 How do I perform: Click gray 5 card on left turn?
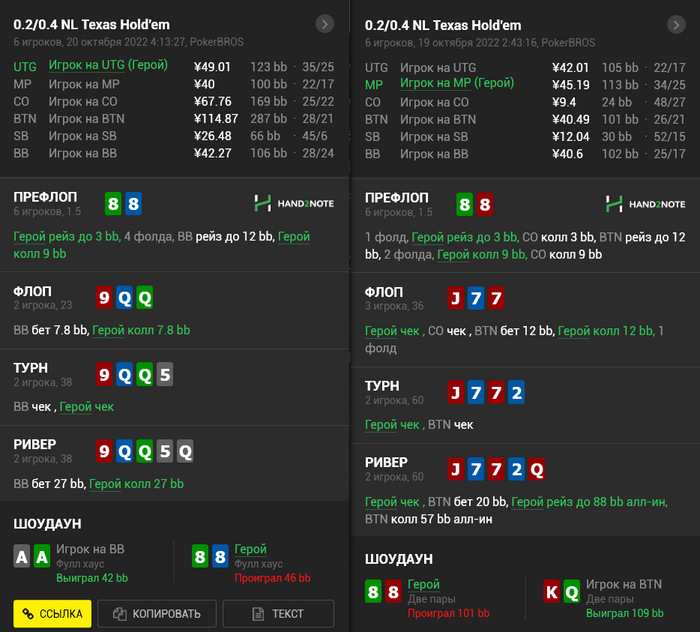point(165,374)
